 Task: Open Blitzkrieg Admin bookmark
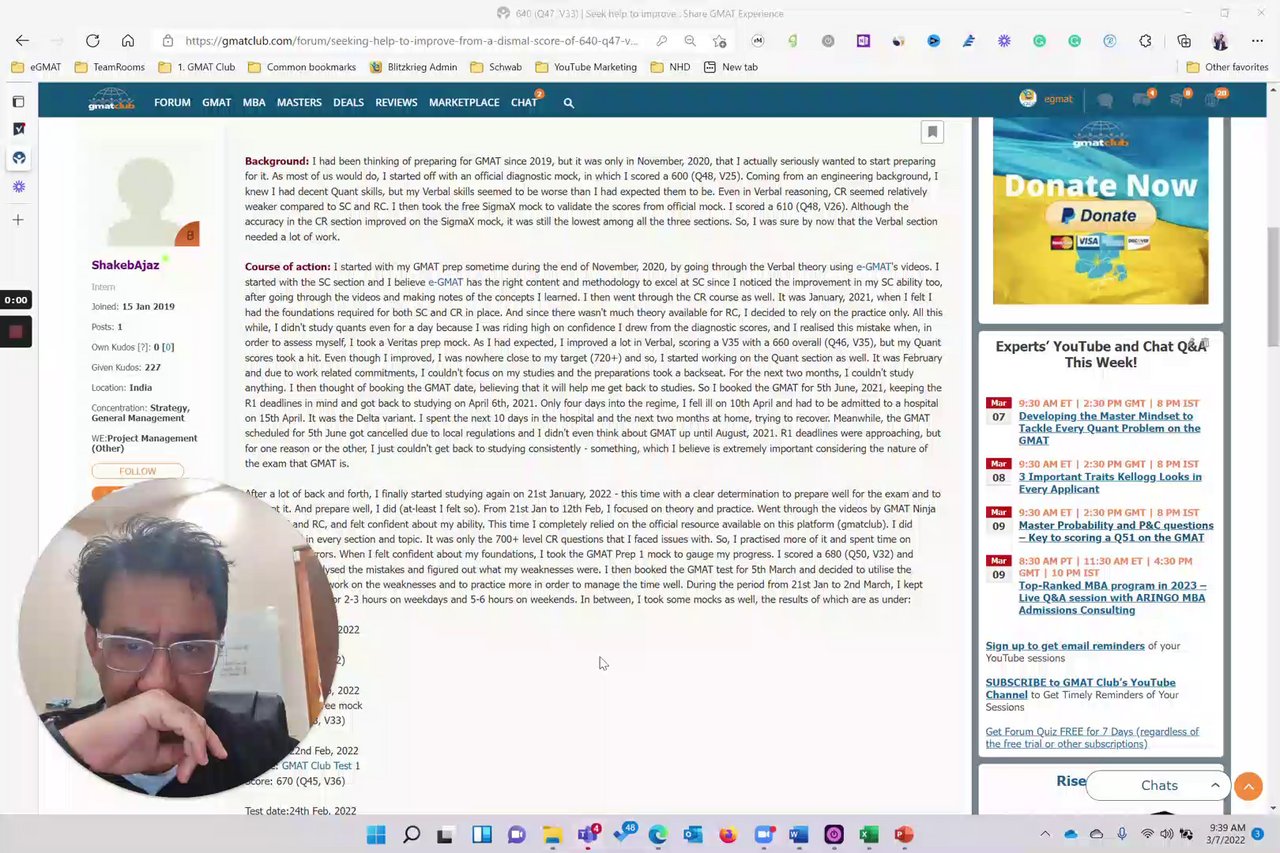[x=413, y=67]
